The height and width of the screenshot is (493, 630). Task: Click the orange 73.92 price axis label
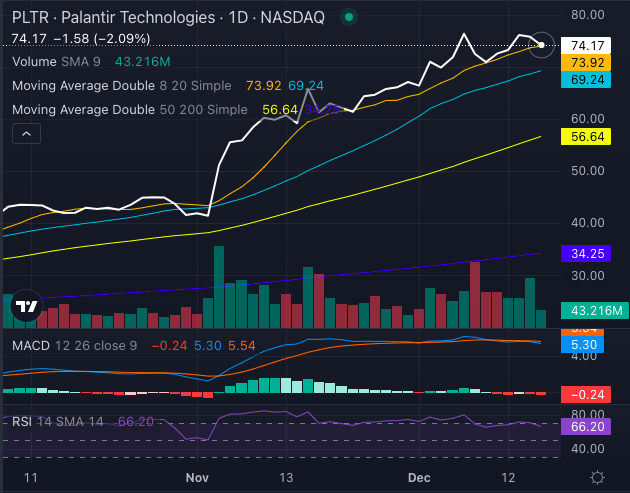point(587,62)
